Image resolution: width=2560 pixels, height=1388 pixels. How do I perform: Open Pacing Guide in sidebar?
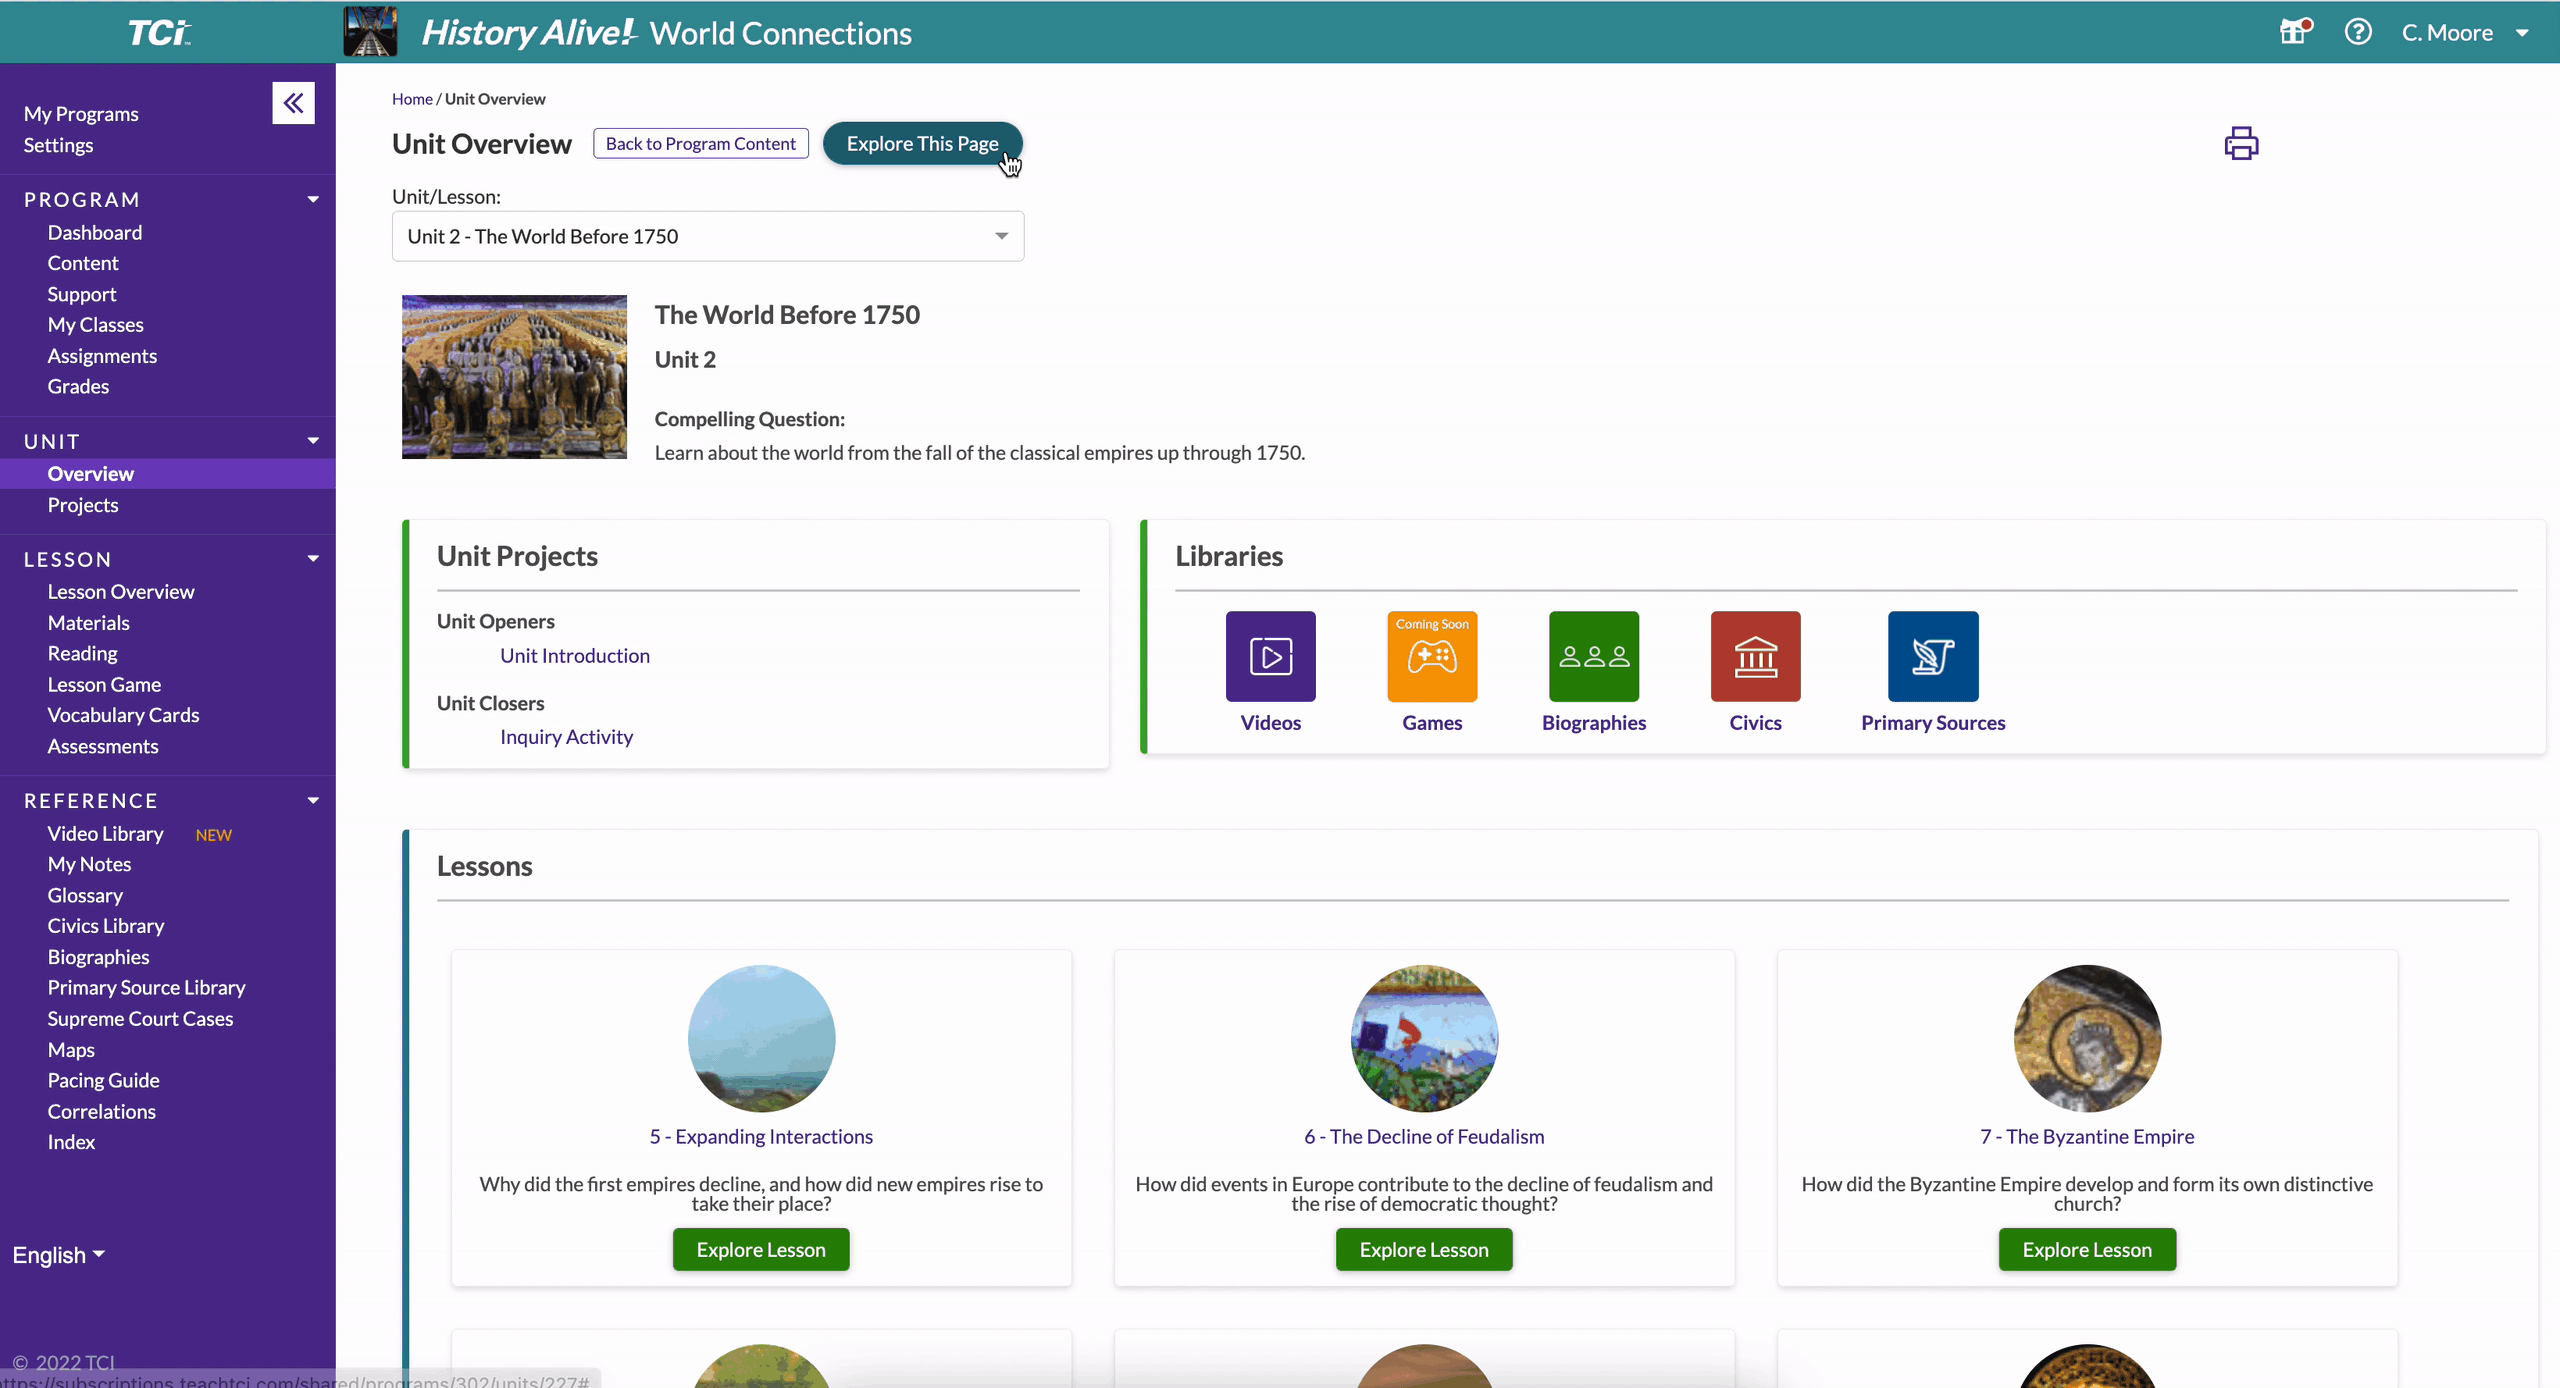(103, 1080)
